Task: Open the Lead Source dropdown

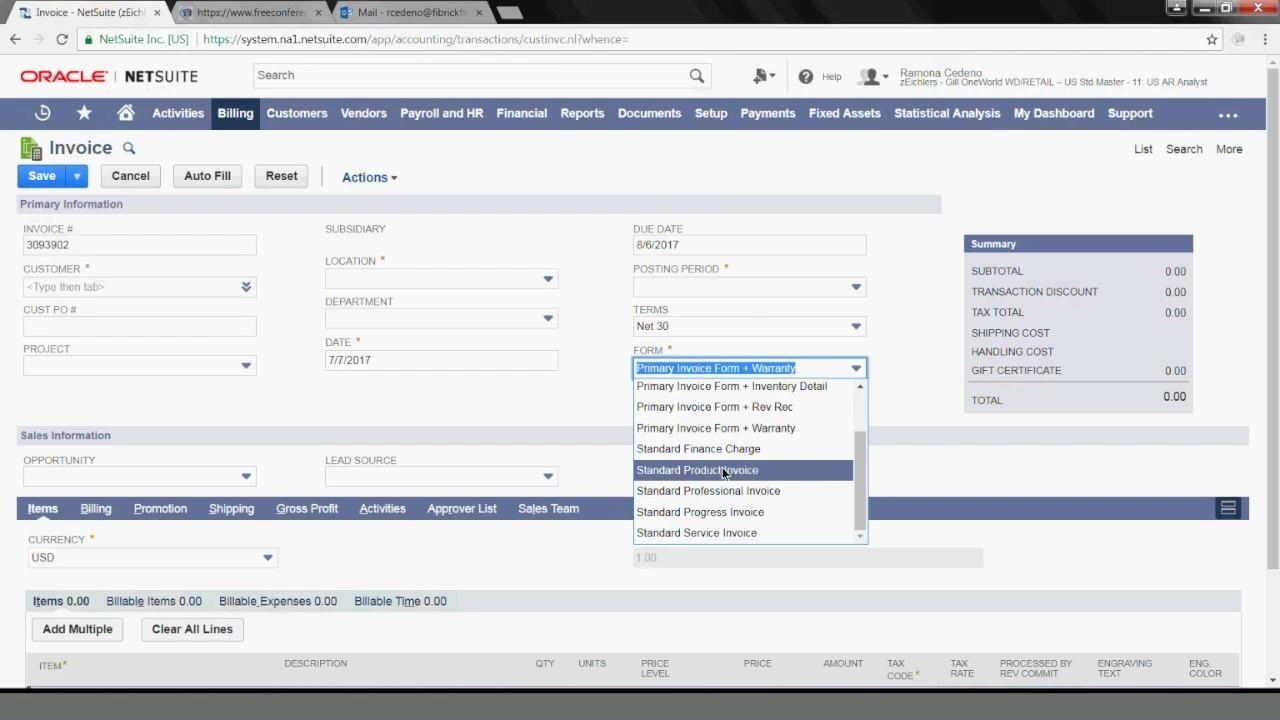Action: pos(548,477)
